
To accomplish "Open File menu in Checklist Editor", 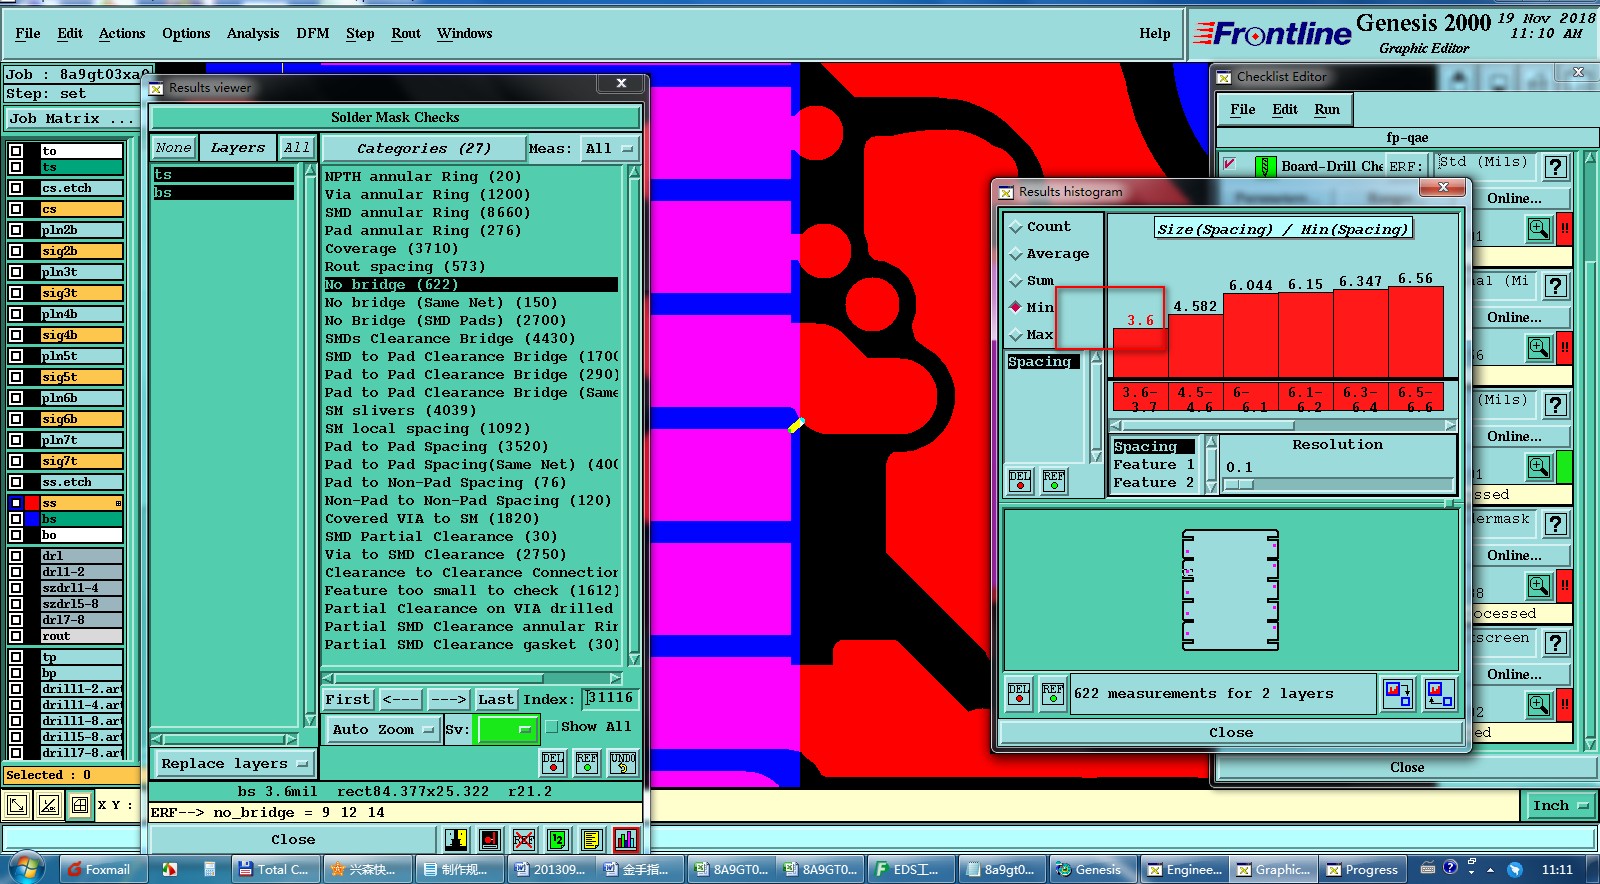I will (x=1243, y=109).
